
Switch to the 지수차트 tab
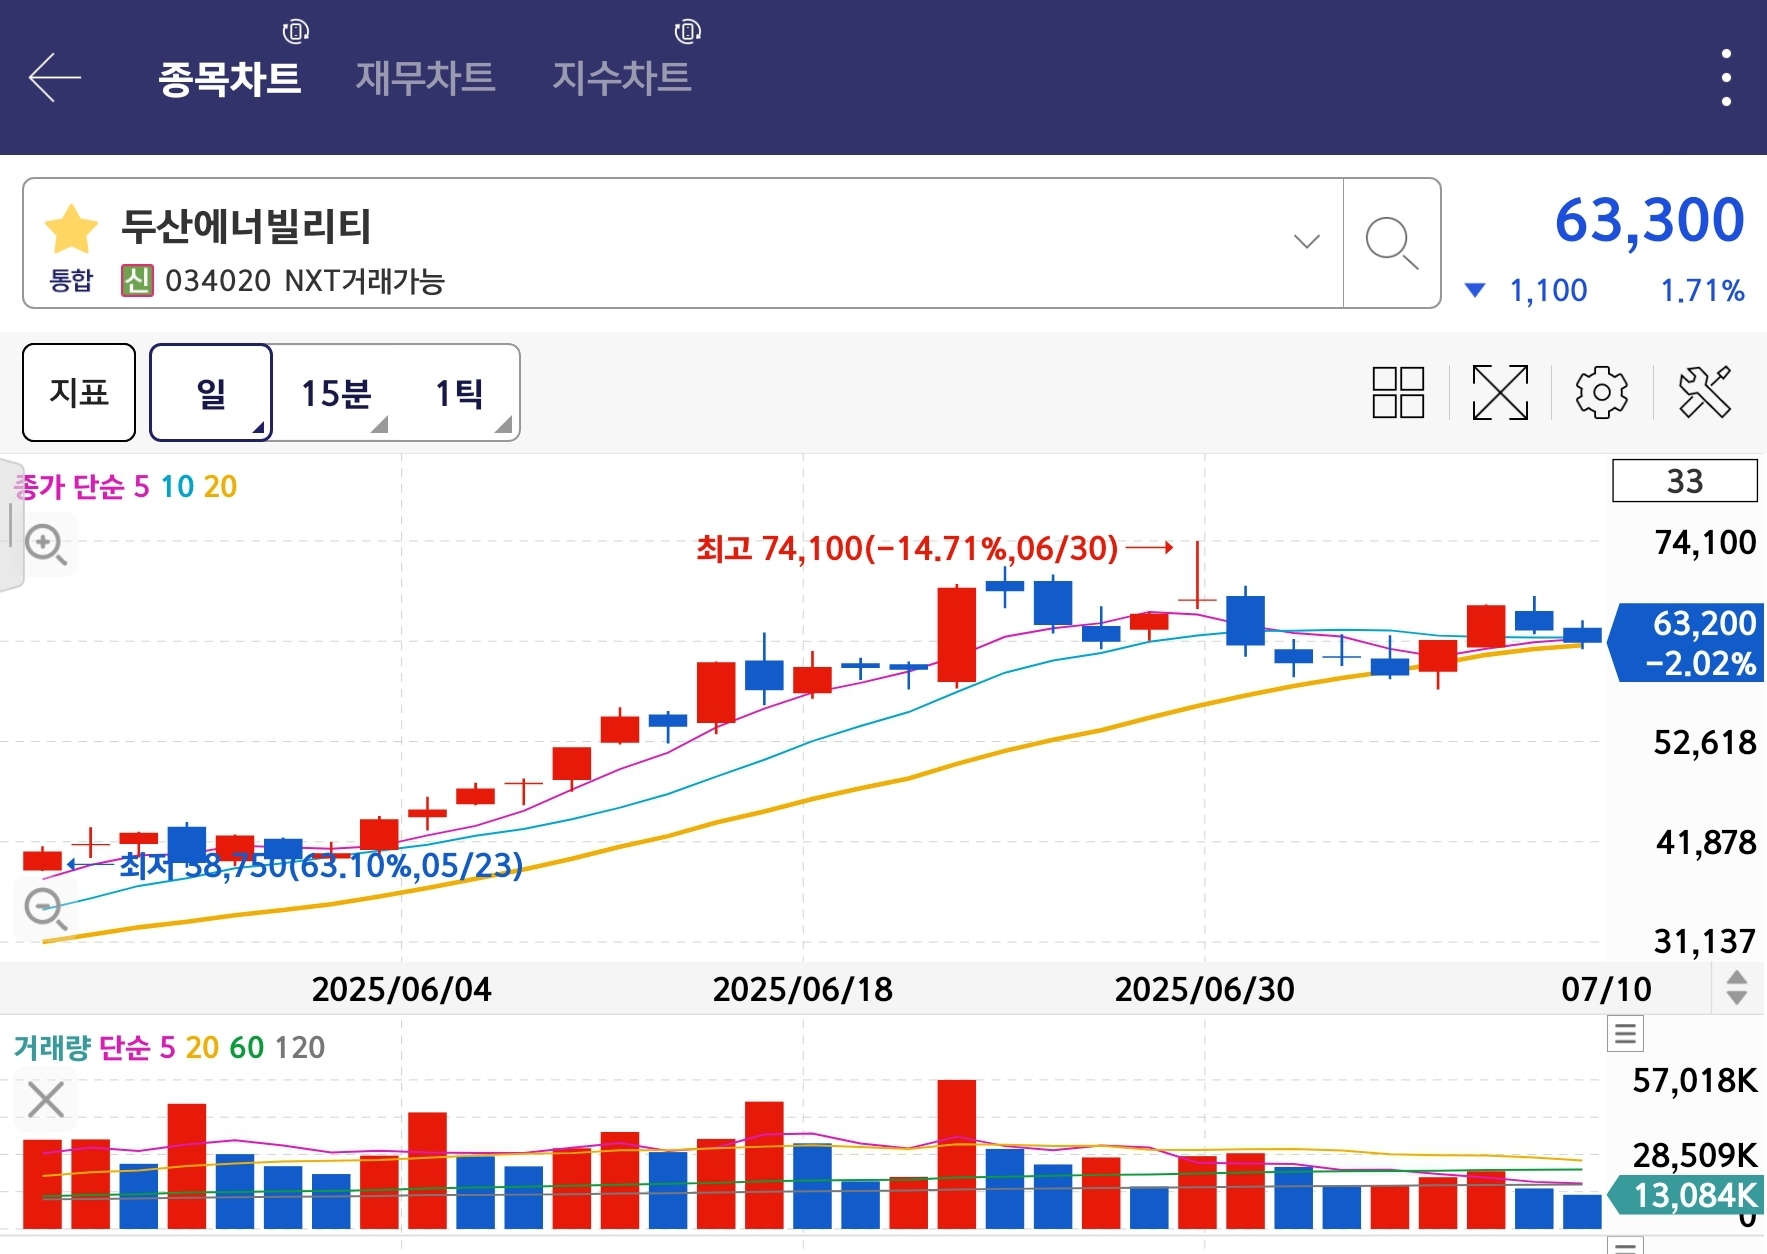coord(621,78)
